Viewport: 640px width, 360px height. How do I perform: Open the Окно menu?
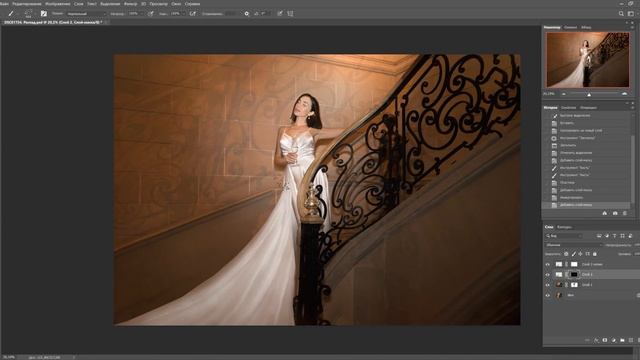[x=176, y=4]
